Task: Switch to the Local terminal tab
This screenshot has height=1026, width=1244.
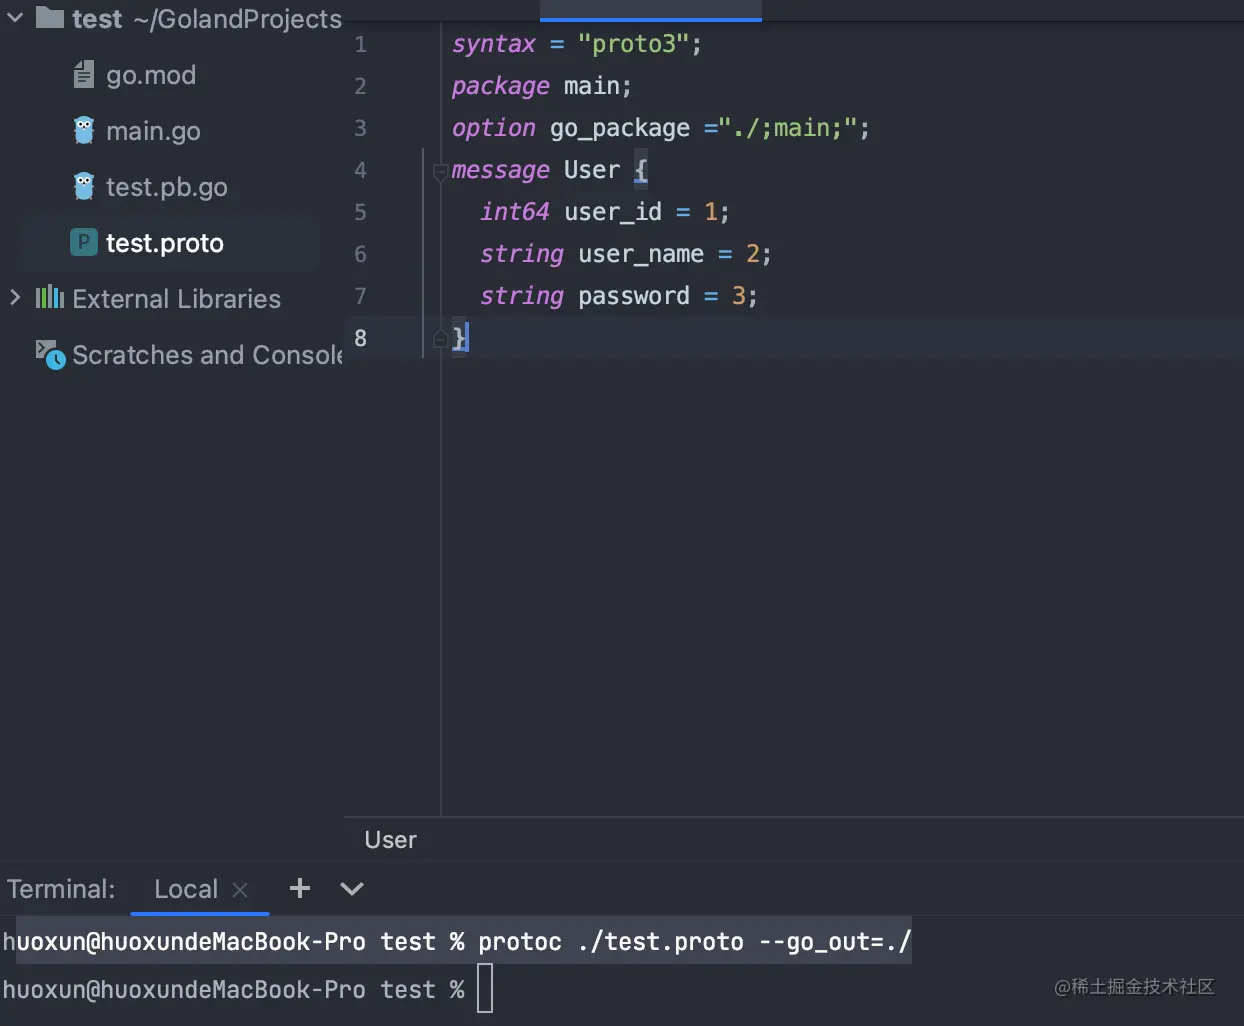Action: tap(186, 889)
